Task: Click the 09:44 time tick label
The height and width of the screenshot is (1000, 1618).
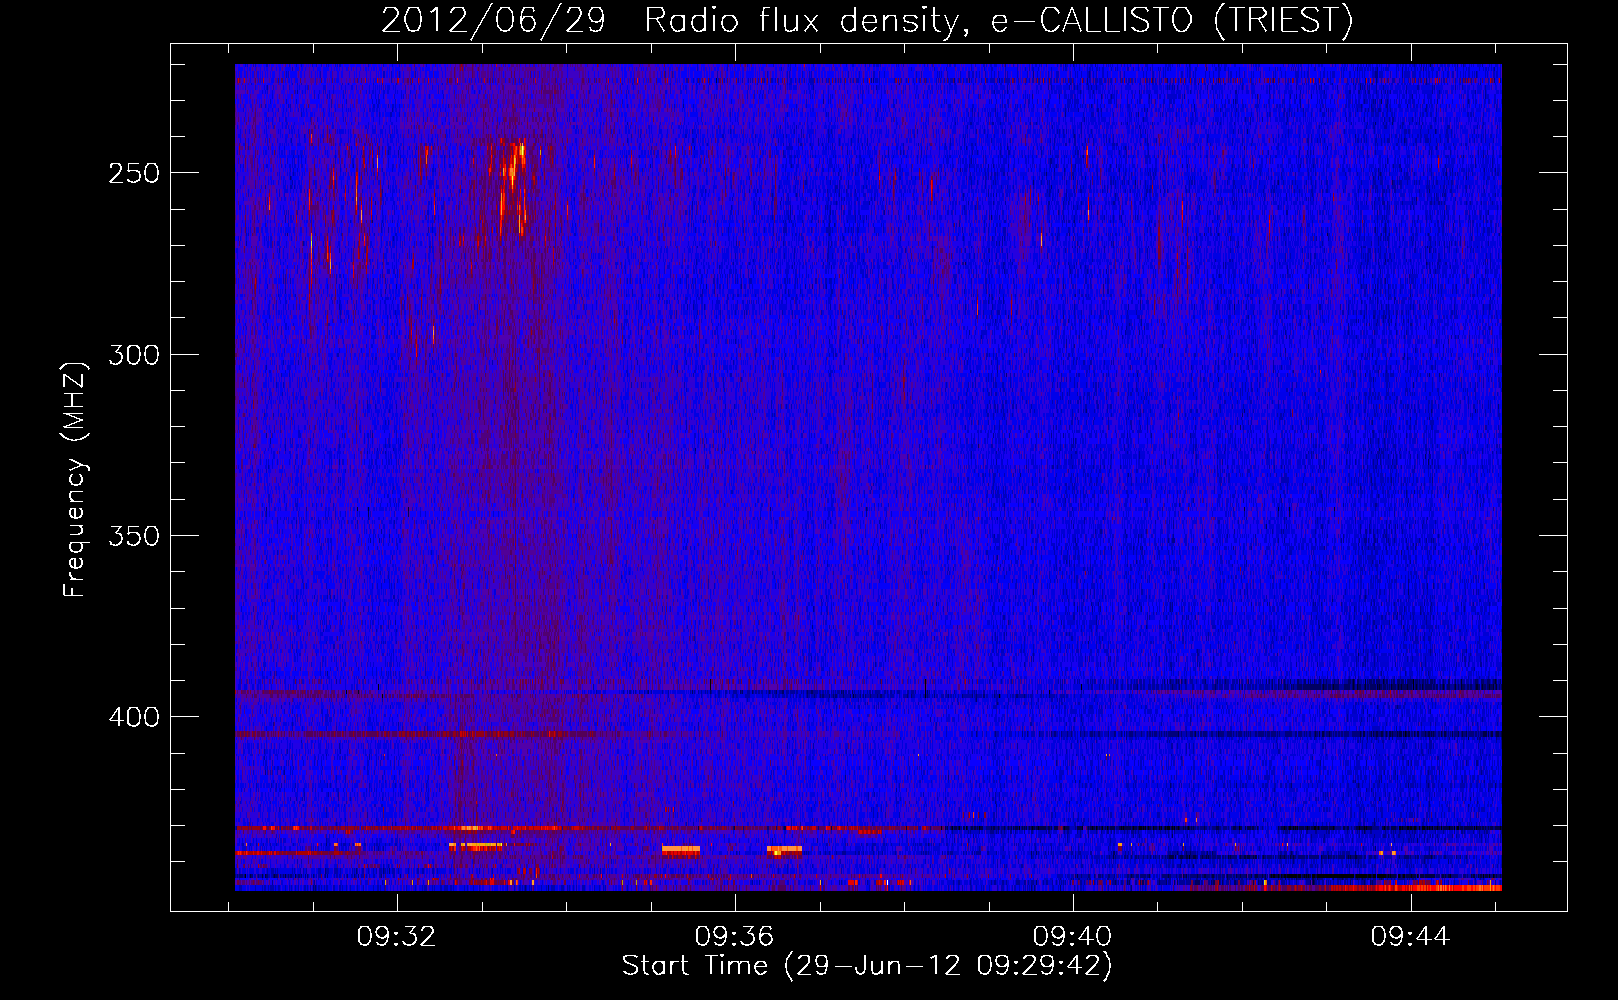Action: [x=1411, y=936]
